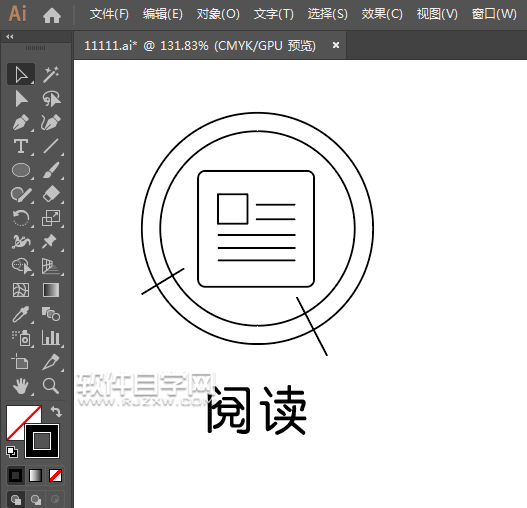This screenshot has height=508, width=527.
Task: Select the Eyedropper tool
Action: point(21,314)
